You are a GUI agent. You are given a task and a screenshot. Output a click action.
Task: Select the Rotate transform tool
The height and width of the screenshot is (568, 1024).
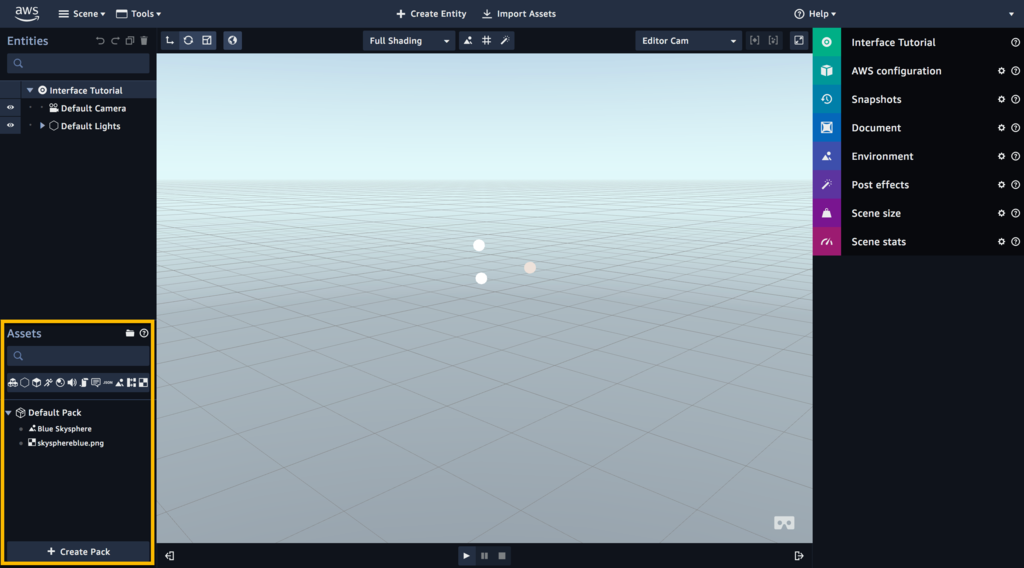click(188, 40)
